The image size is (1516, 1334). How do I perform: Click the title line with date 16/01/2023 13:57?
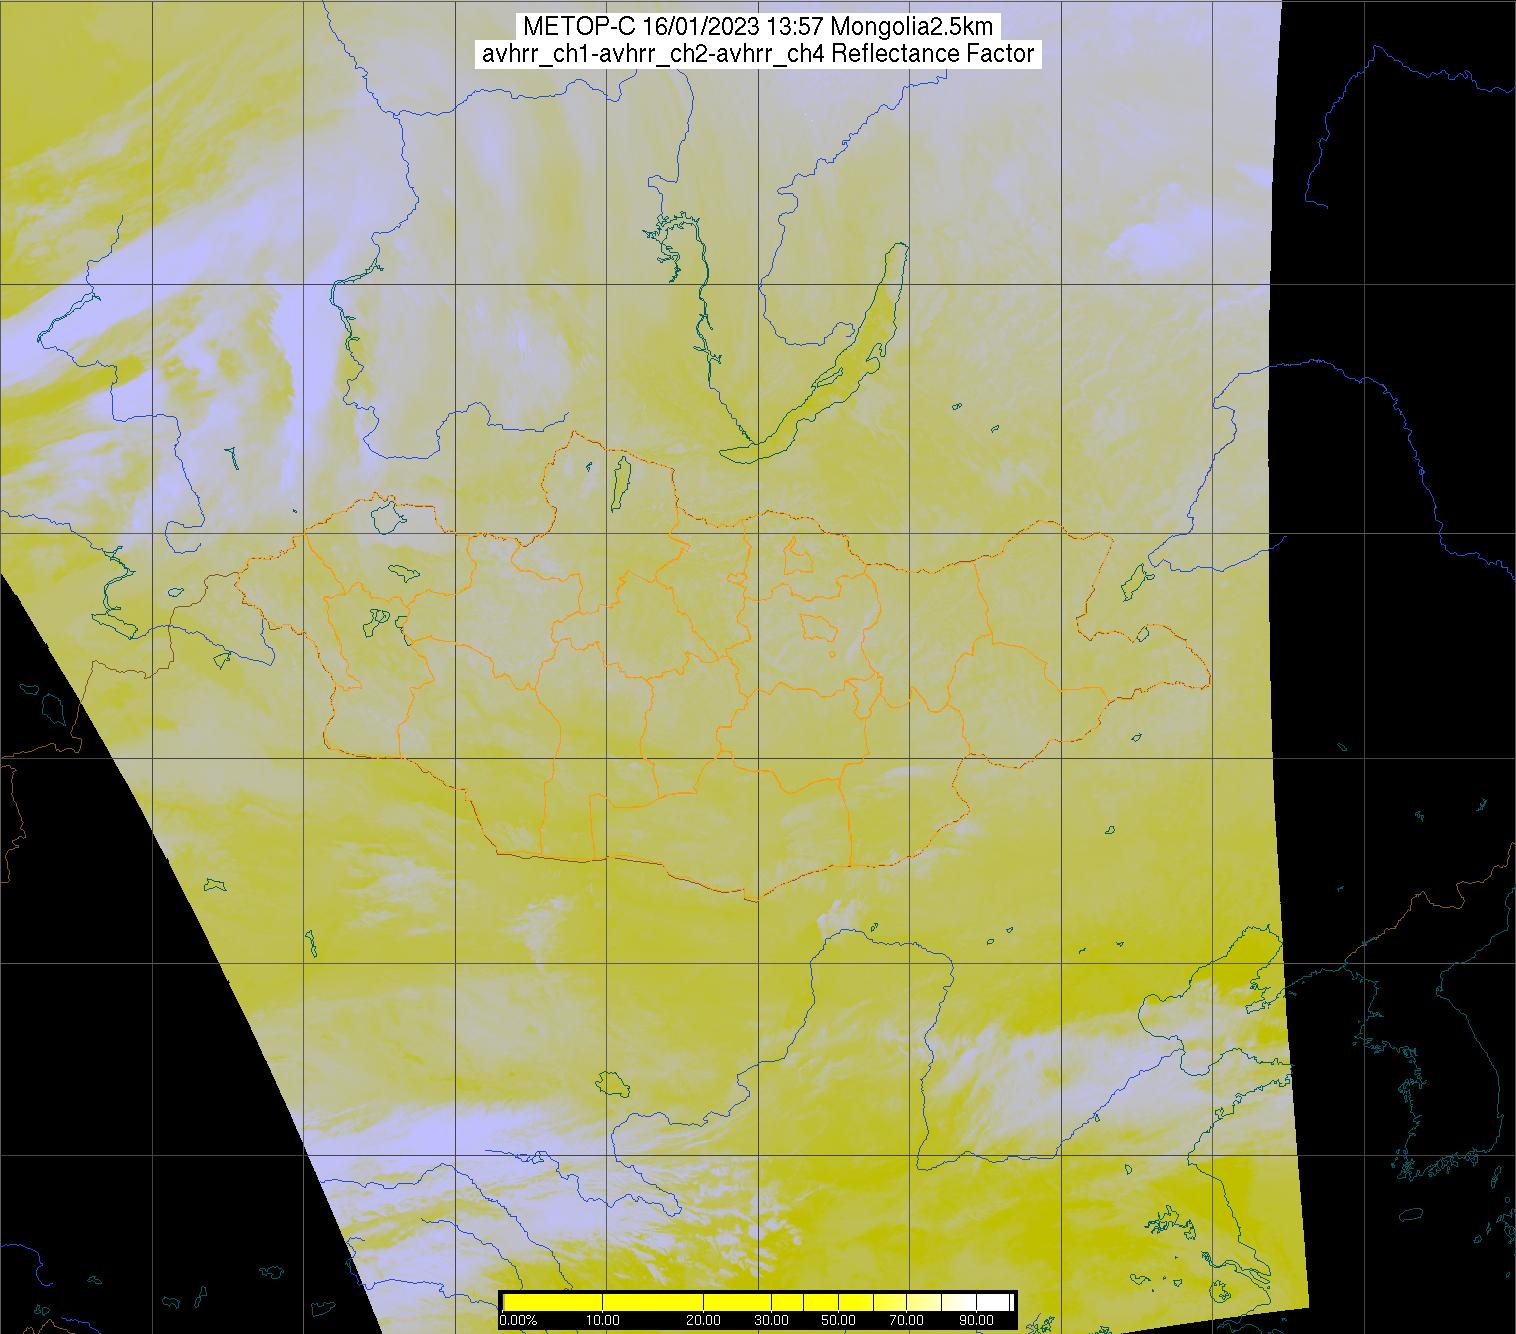click(758, 26)
